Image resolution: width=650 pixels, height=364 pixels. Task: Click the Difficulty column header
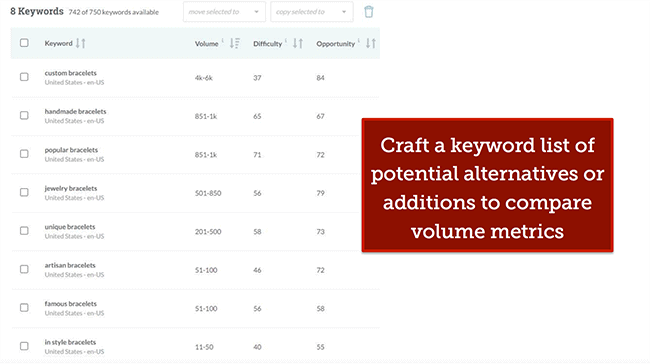pos(267,44)
